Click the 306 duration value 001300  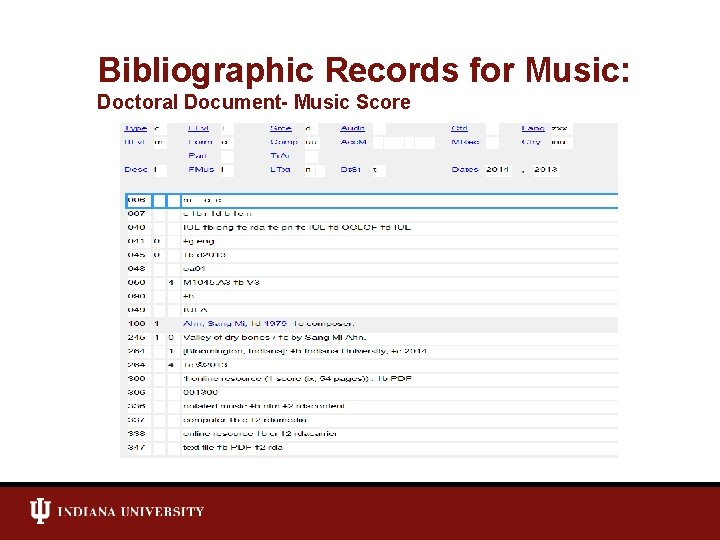pos(200,393)
